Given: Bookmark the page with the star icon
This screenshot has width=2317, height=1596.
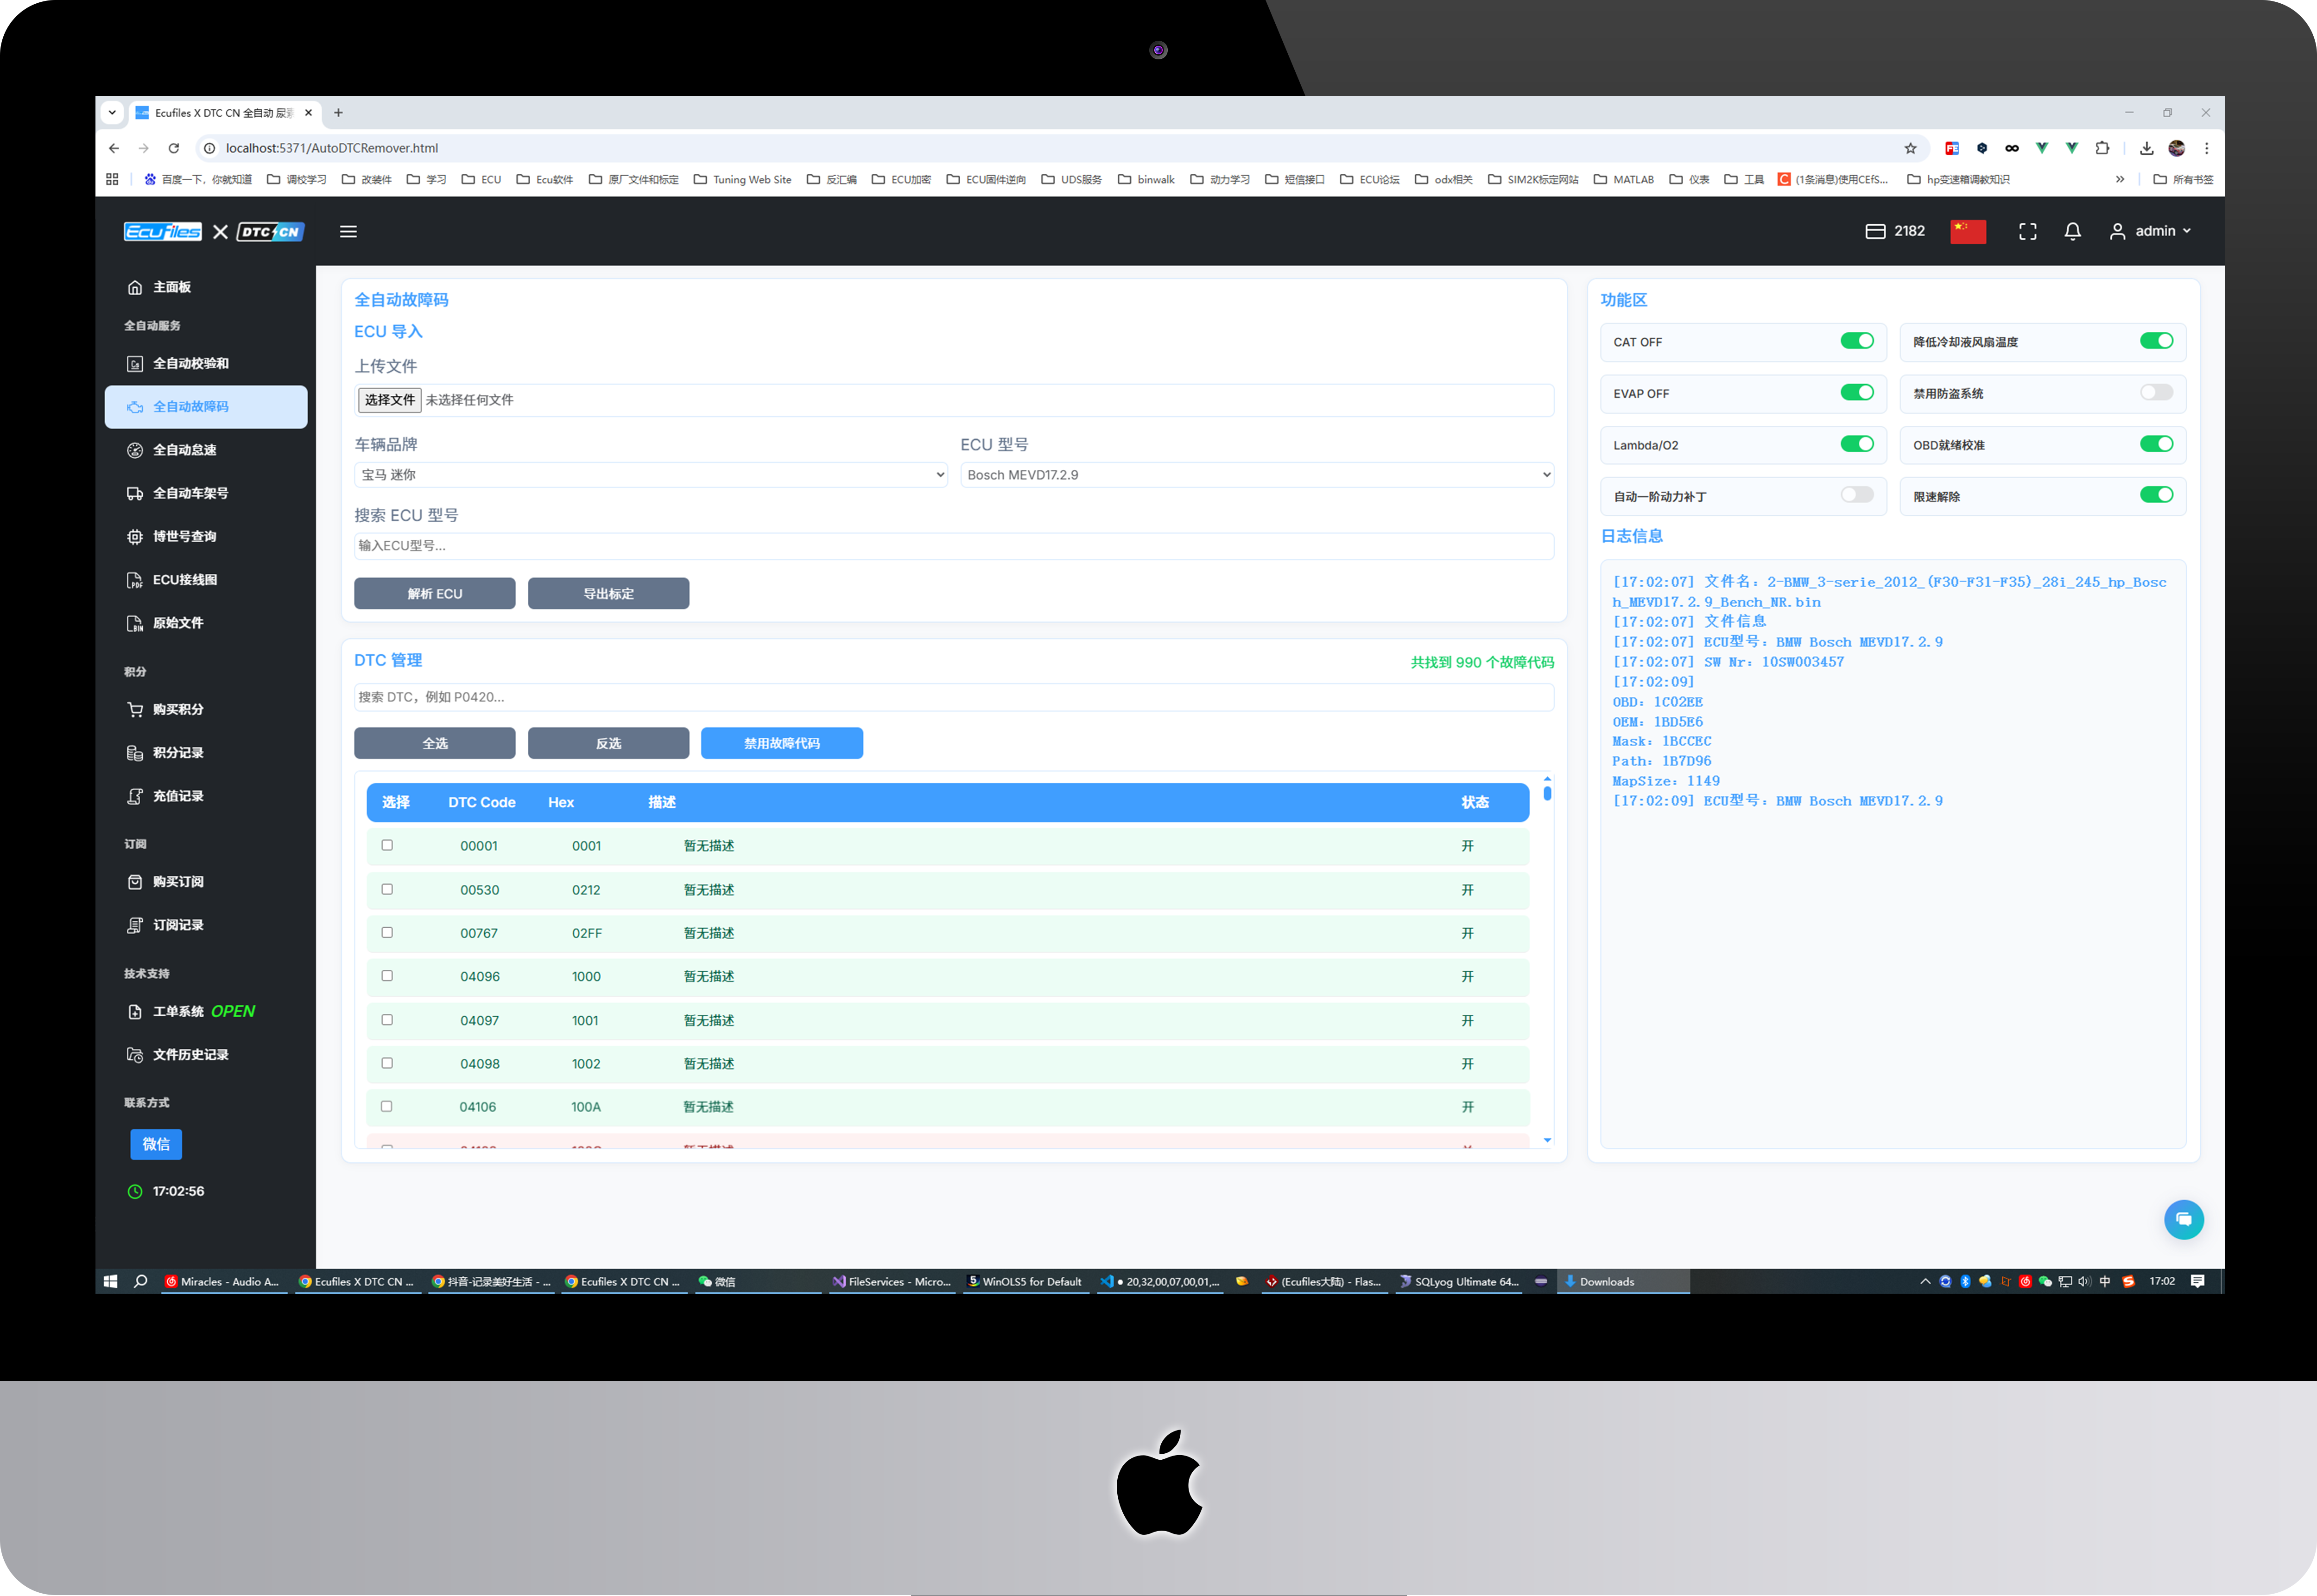Looking at the screenshot, I should click(x=1910, y=148).
